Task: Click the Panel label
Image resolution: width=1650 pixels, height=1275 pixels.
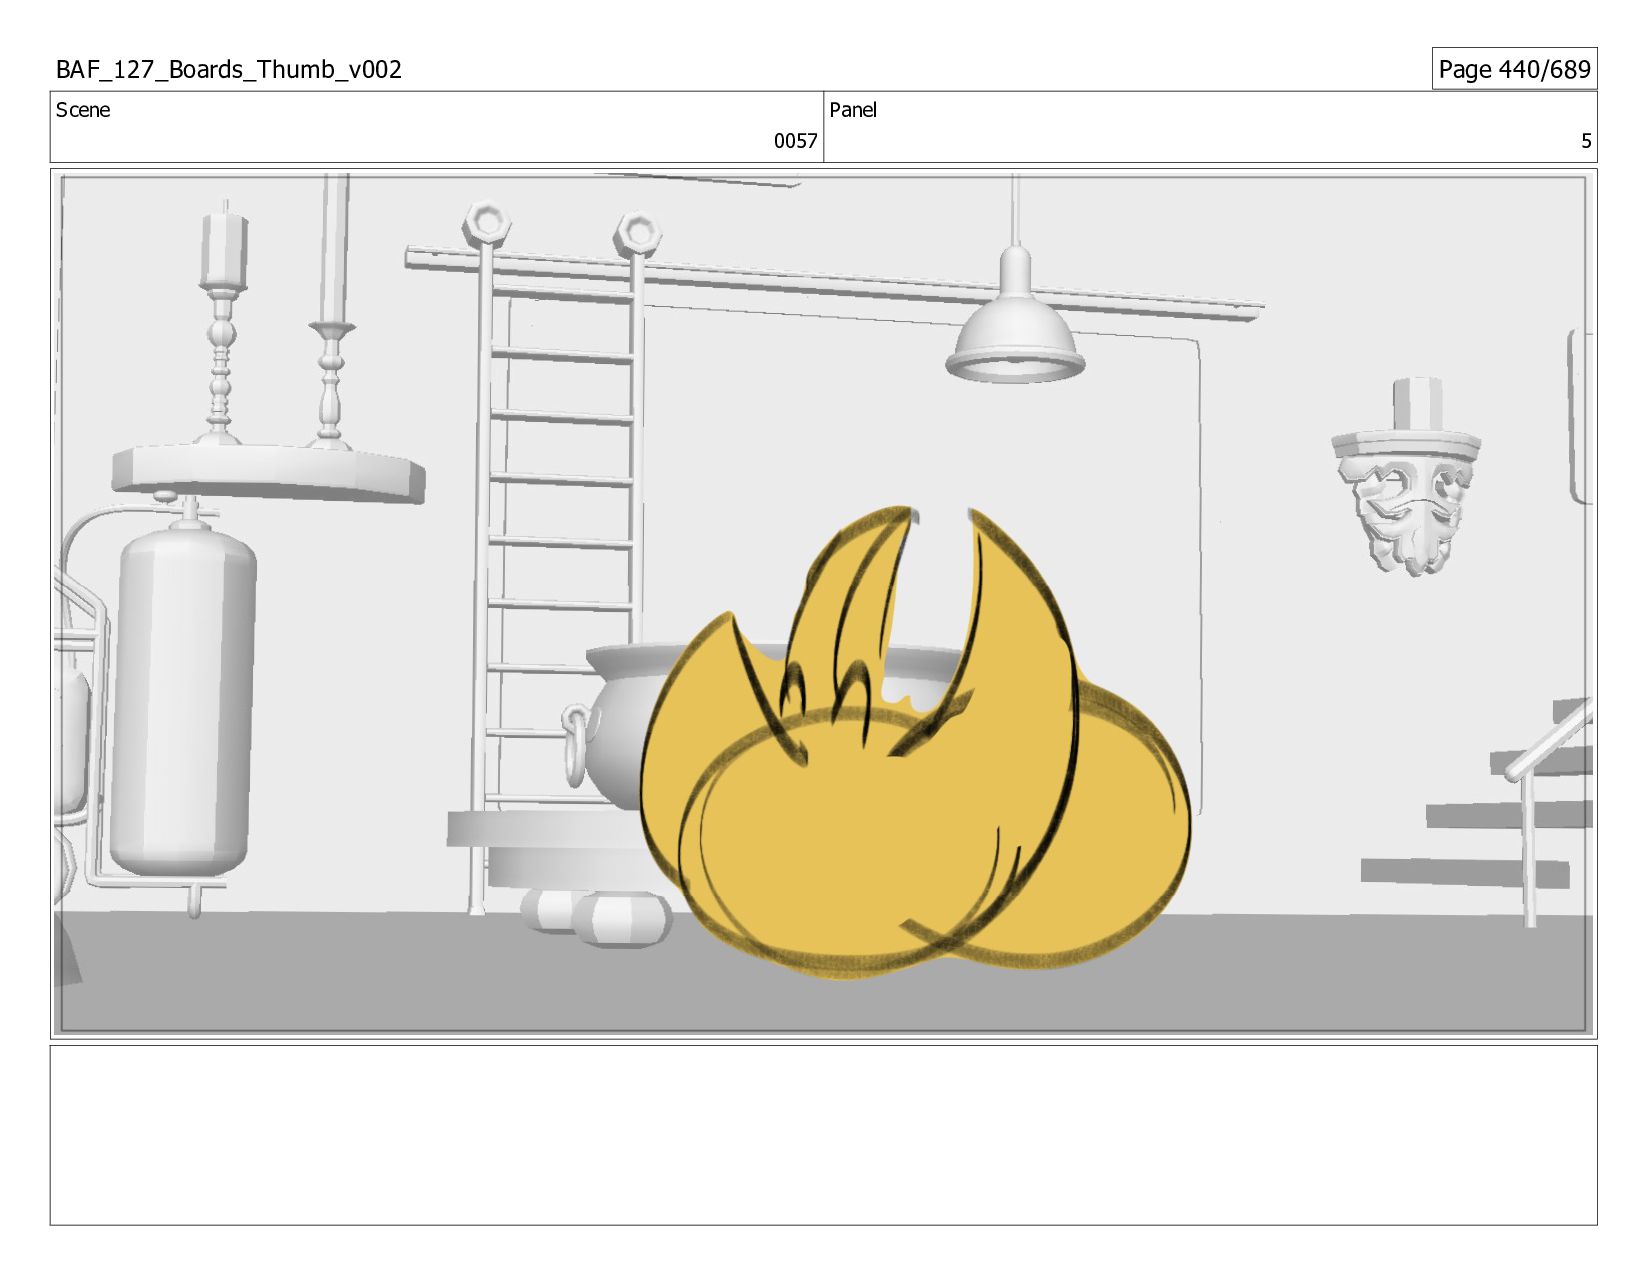Action: (853, 110)
